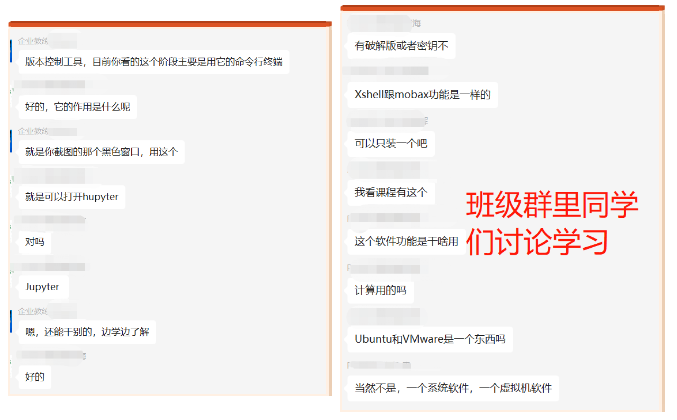
Task: Click the sender tag above '嗯，还能干别的' message
Action: [x=33, y=312]
